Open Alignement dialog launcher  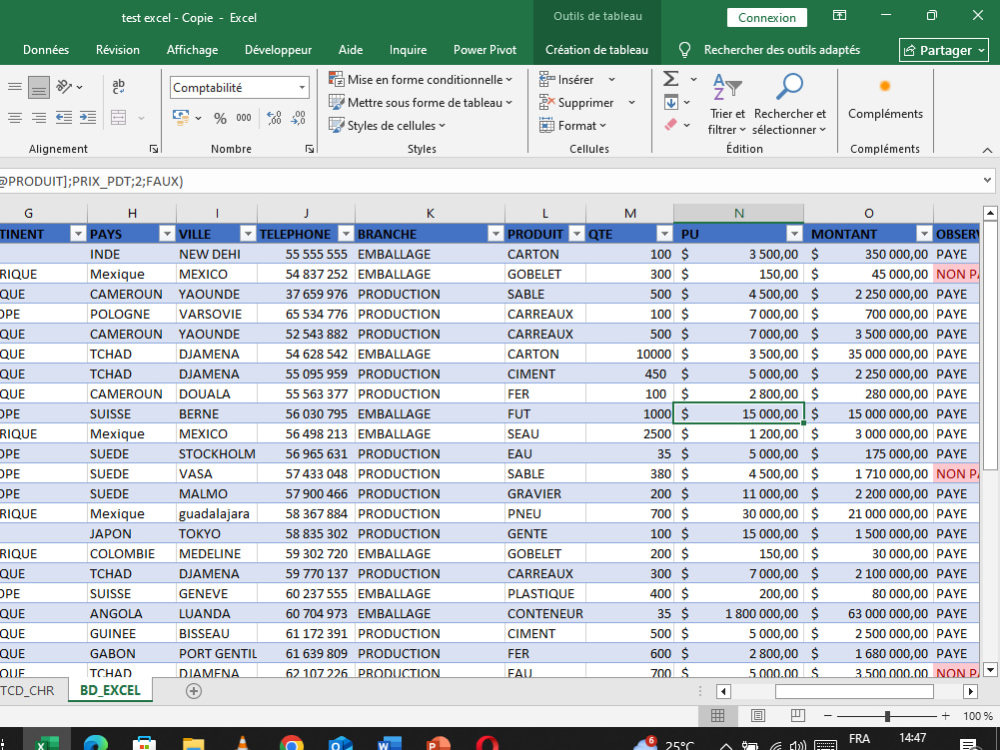click(x=154, y=149)
